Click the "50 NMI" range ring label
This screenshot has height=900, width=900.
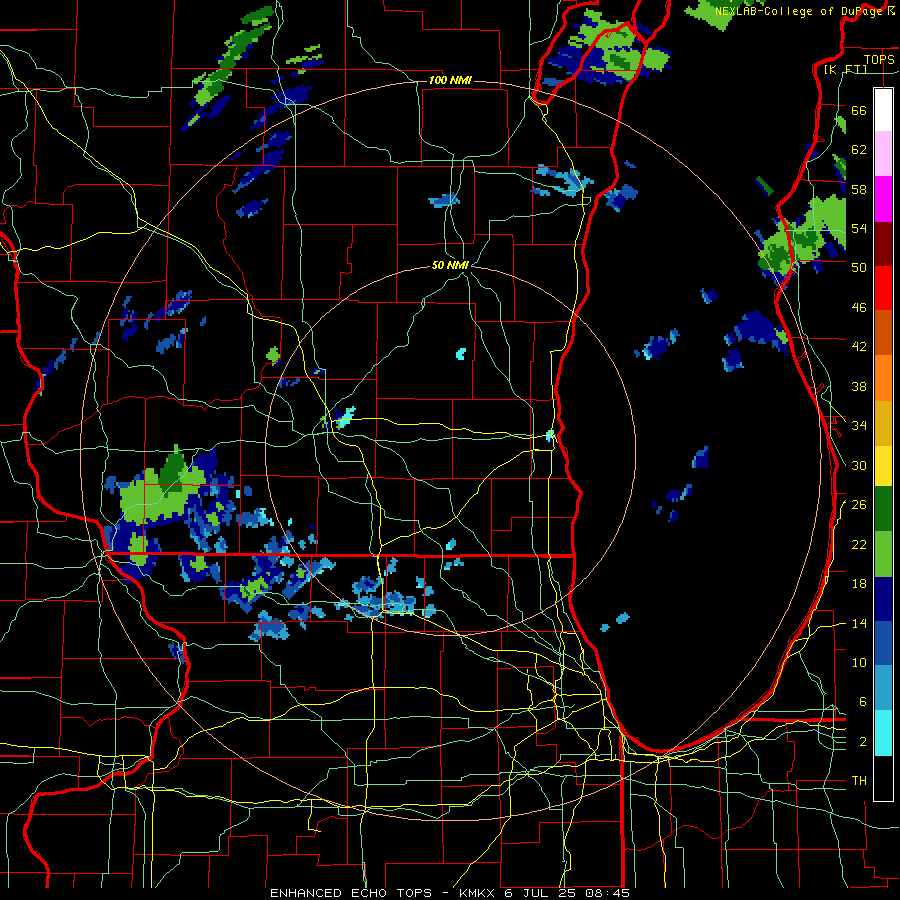(450, 265)
